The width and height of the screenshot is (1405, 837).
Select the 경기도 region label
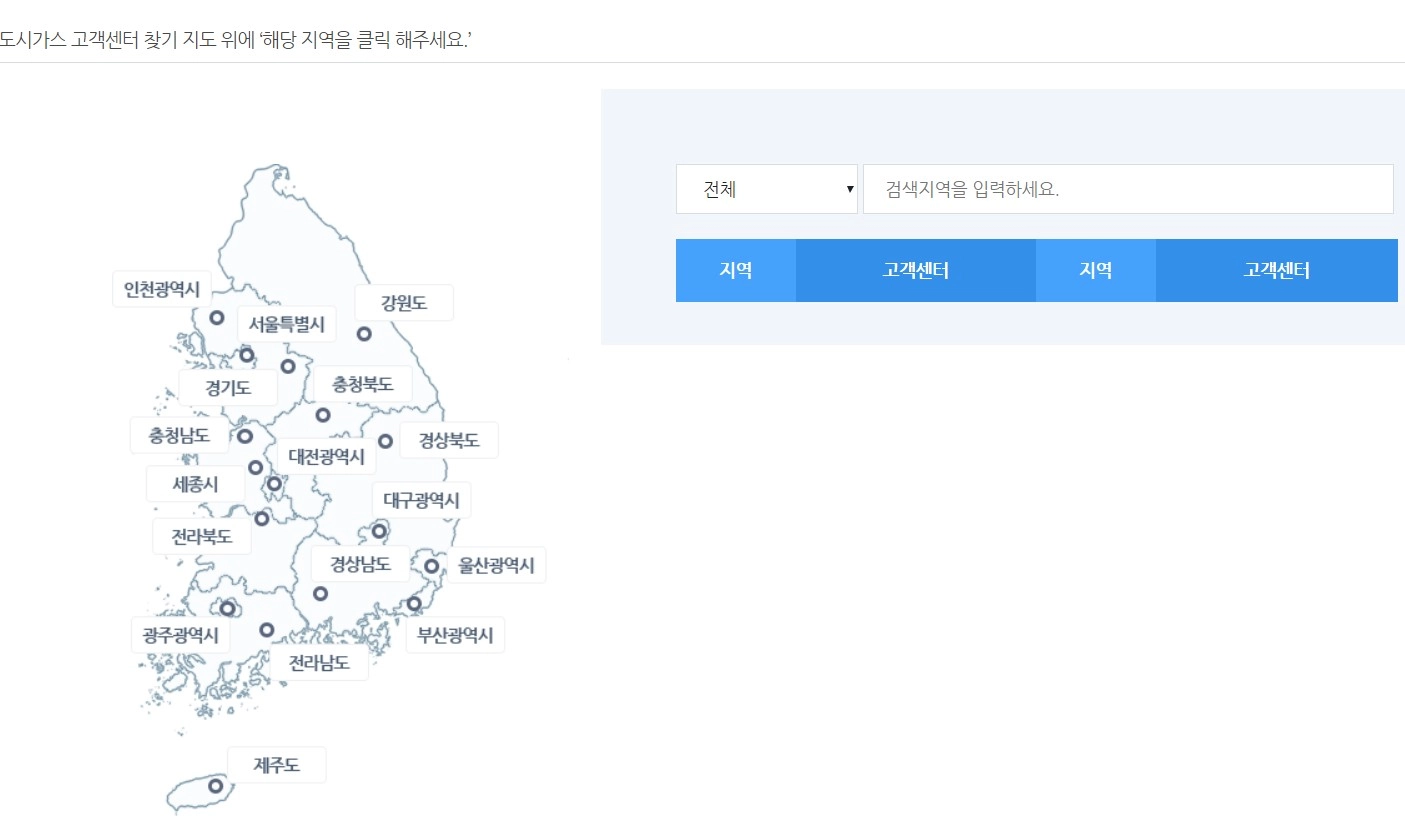(228, 387)
